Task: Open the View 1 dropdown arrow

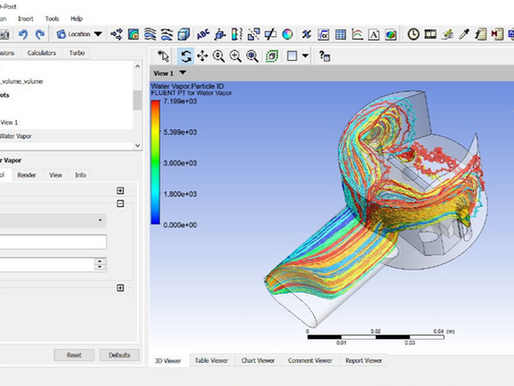Action: [x=183, y=73]
